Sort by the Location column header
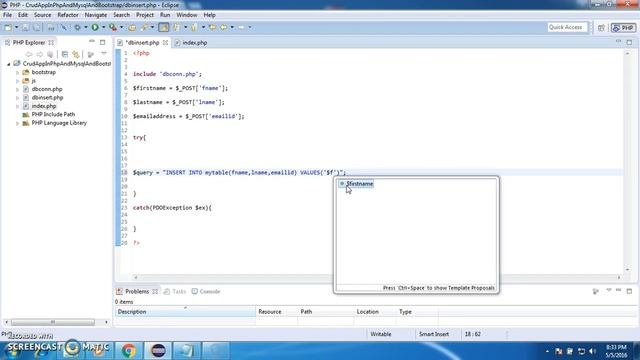 (375, 312)
